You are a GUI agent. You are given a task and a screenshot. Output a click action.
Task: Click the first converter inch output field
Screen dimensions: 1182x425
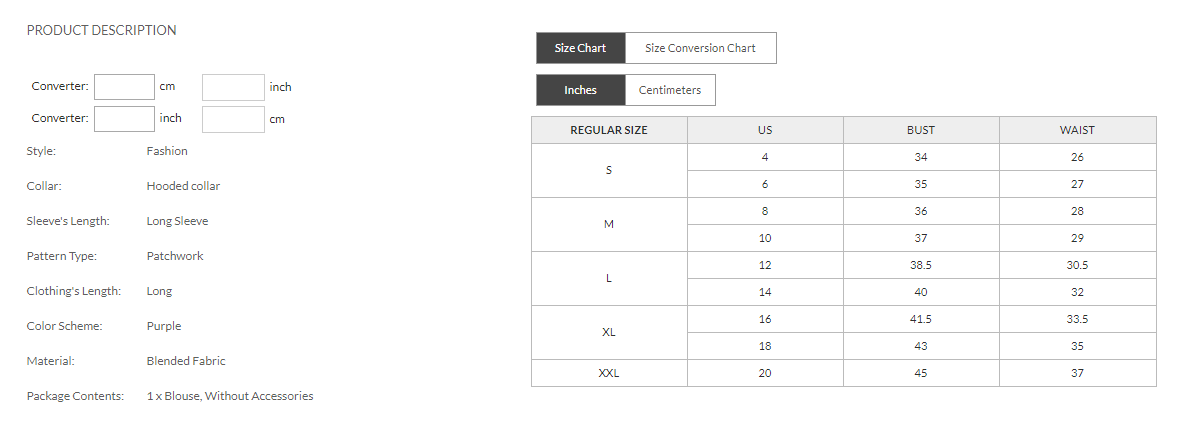coord(233,87)
